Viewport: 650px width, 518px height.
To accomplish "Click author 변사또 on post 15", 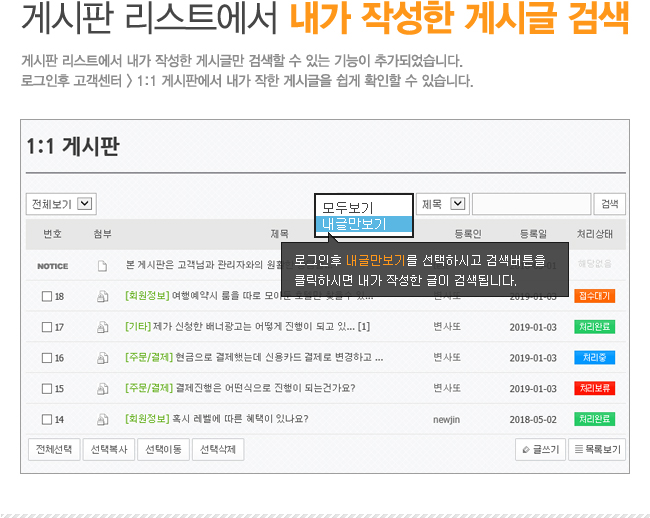I will point(447,388).
